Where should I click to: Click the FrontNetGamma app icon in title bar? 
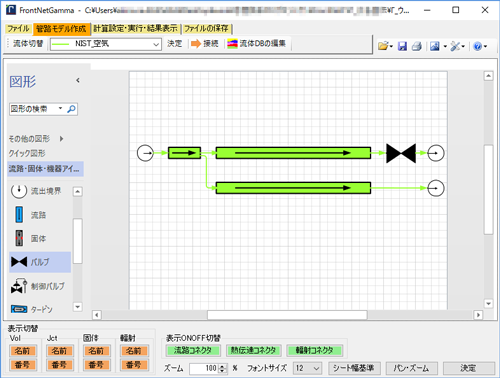click(x=11, y=10)
